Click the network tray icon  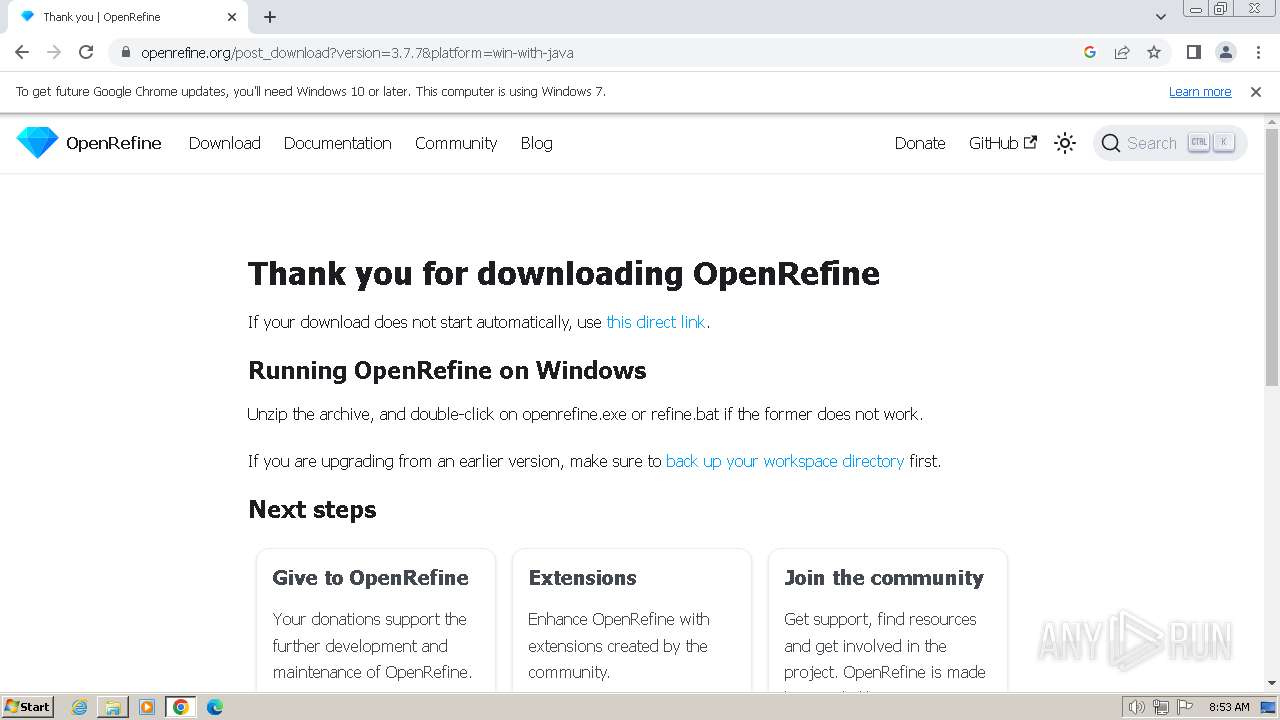tap(1161, 707)
